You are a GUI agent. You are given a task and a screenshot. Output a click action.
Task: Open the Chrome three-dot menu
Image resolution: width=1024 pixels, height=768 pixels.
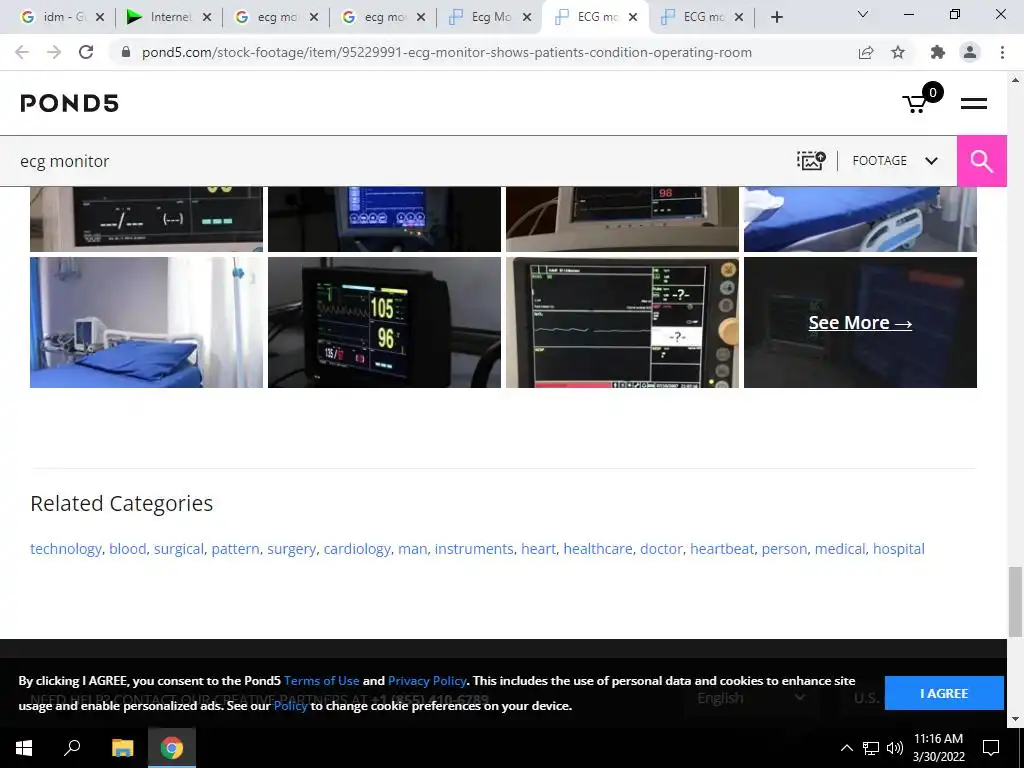point(1002,52)
